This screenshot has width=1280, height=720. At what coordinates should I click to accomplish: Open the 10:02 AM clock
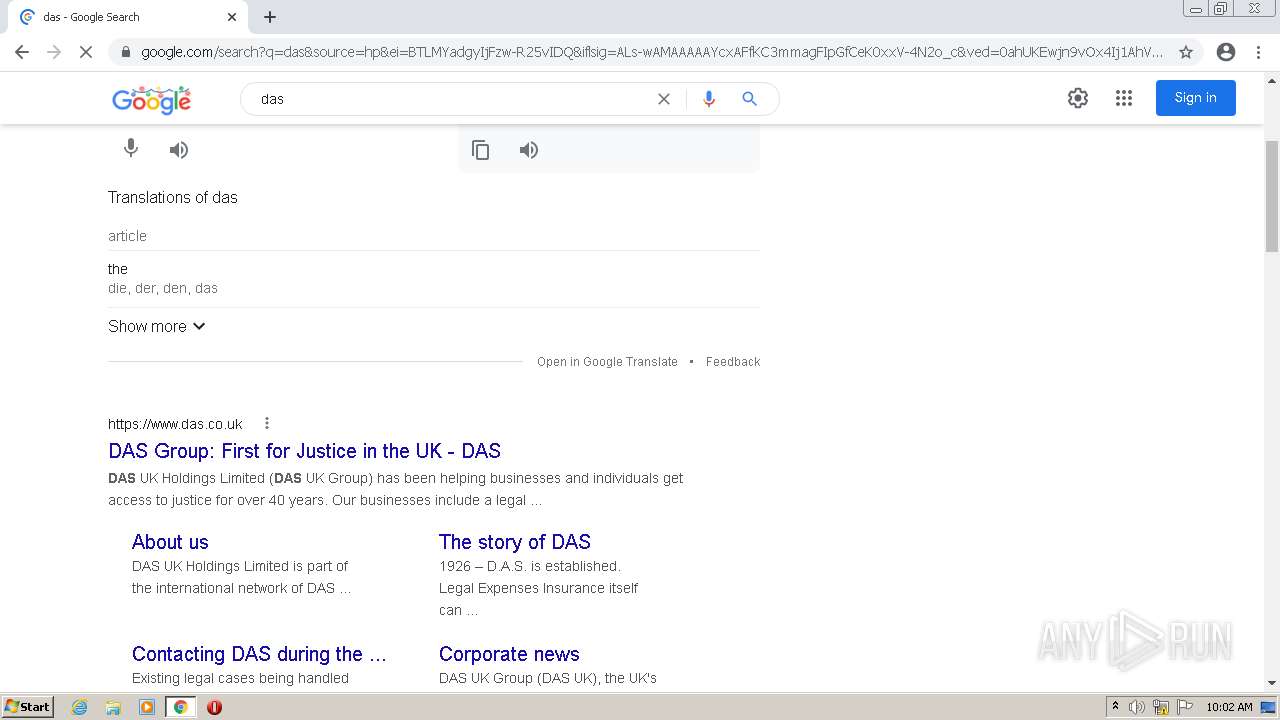1229,707
